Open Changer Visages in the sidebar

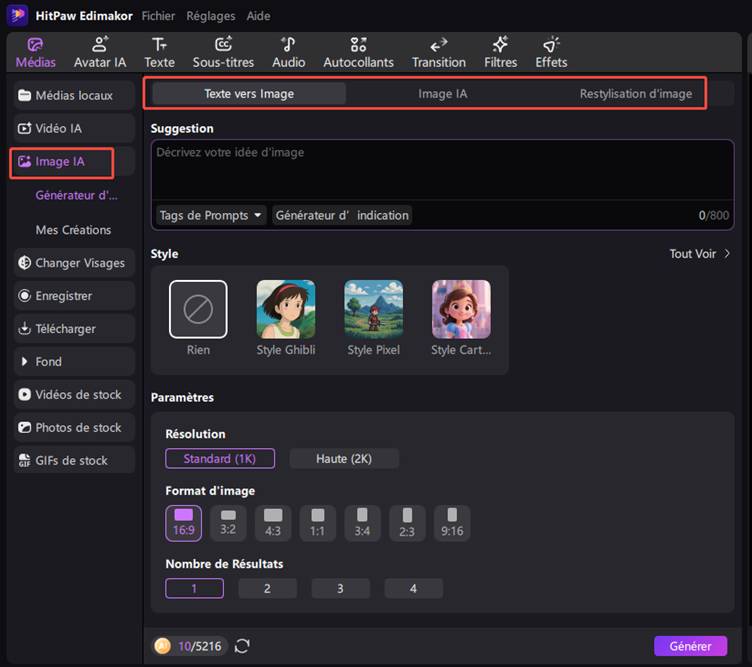pos(74,263)
